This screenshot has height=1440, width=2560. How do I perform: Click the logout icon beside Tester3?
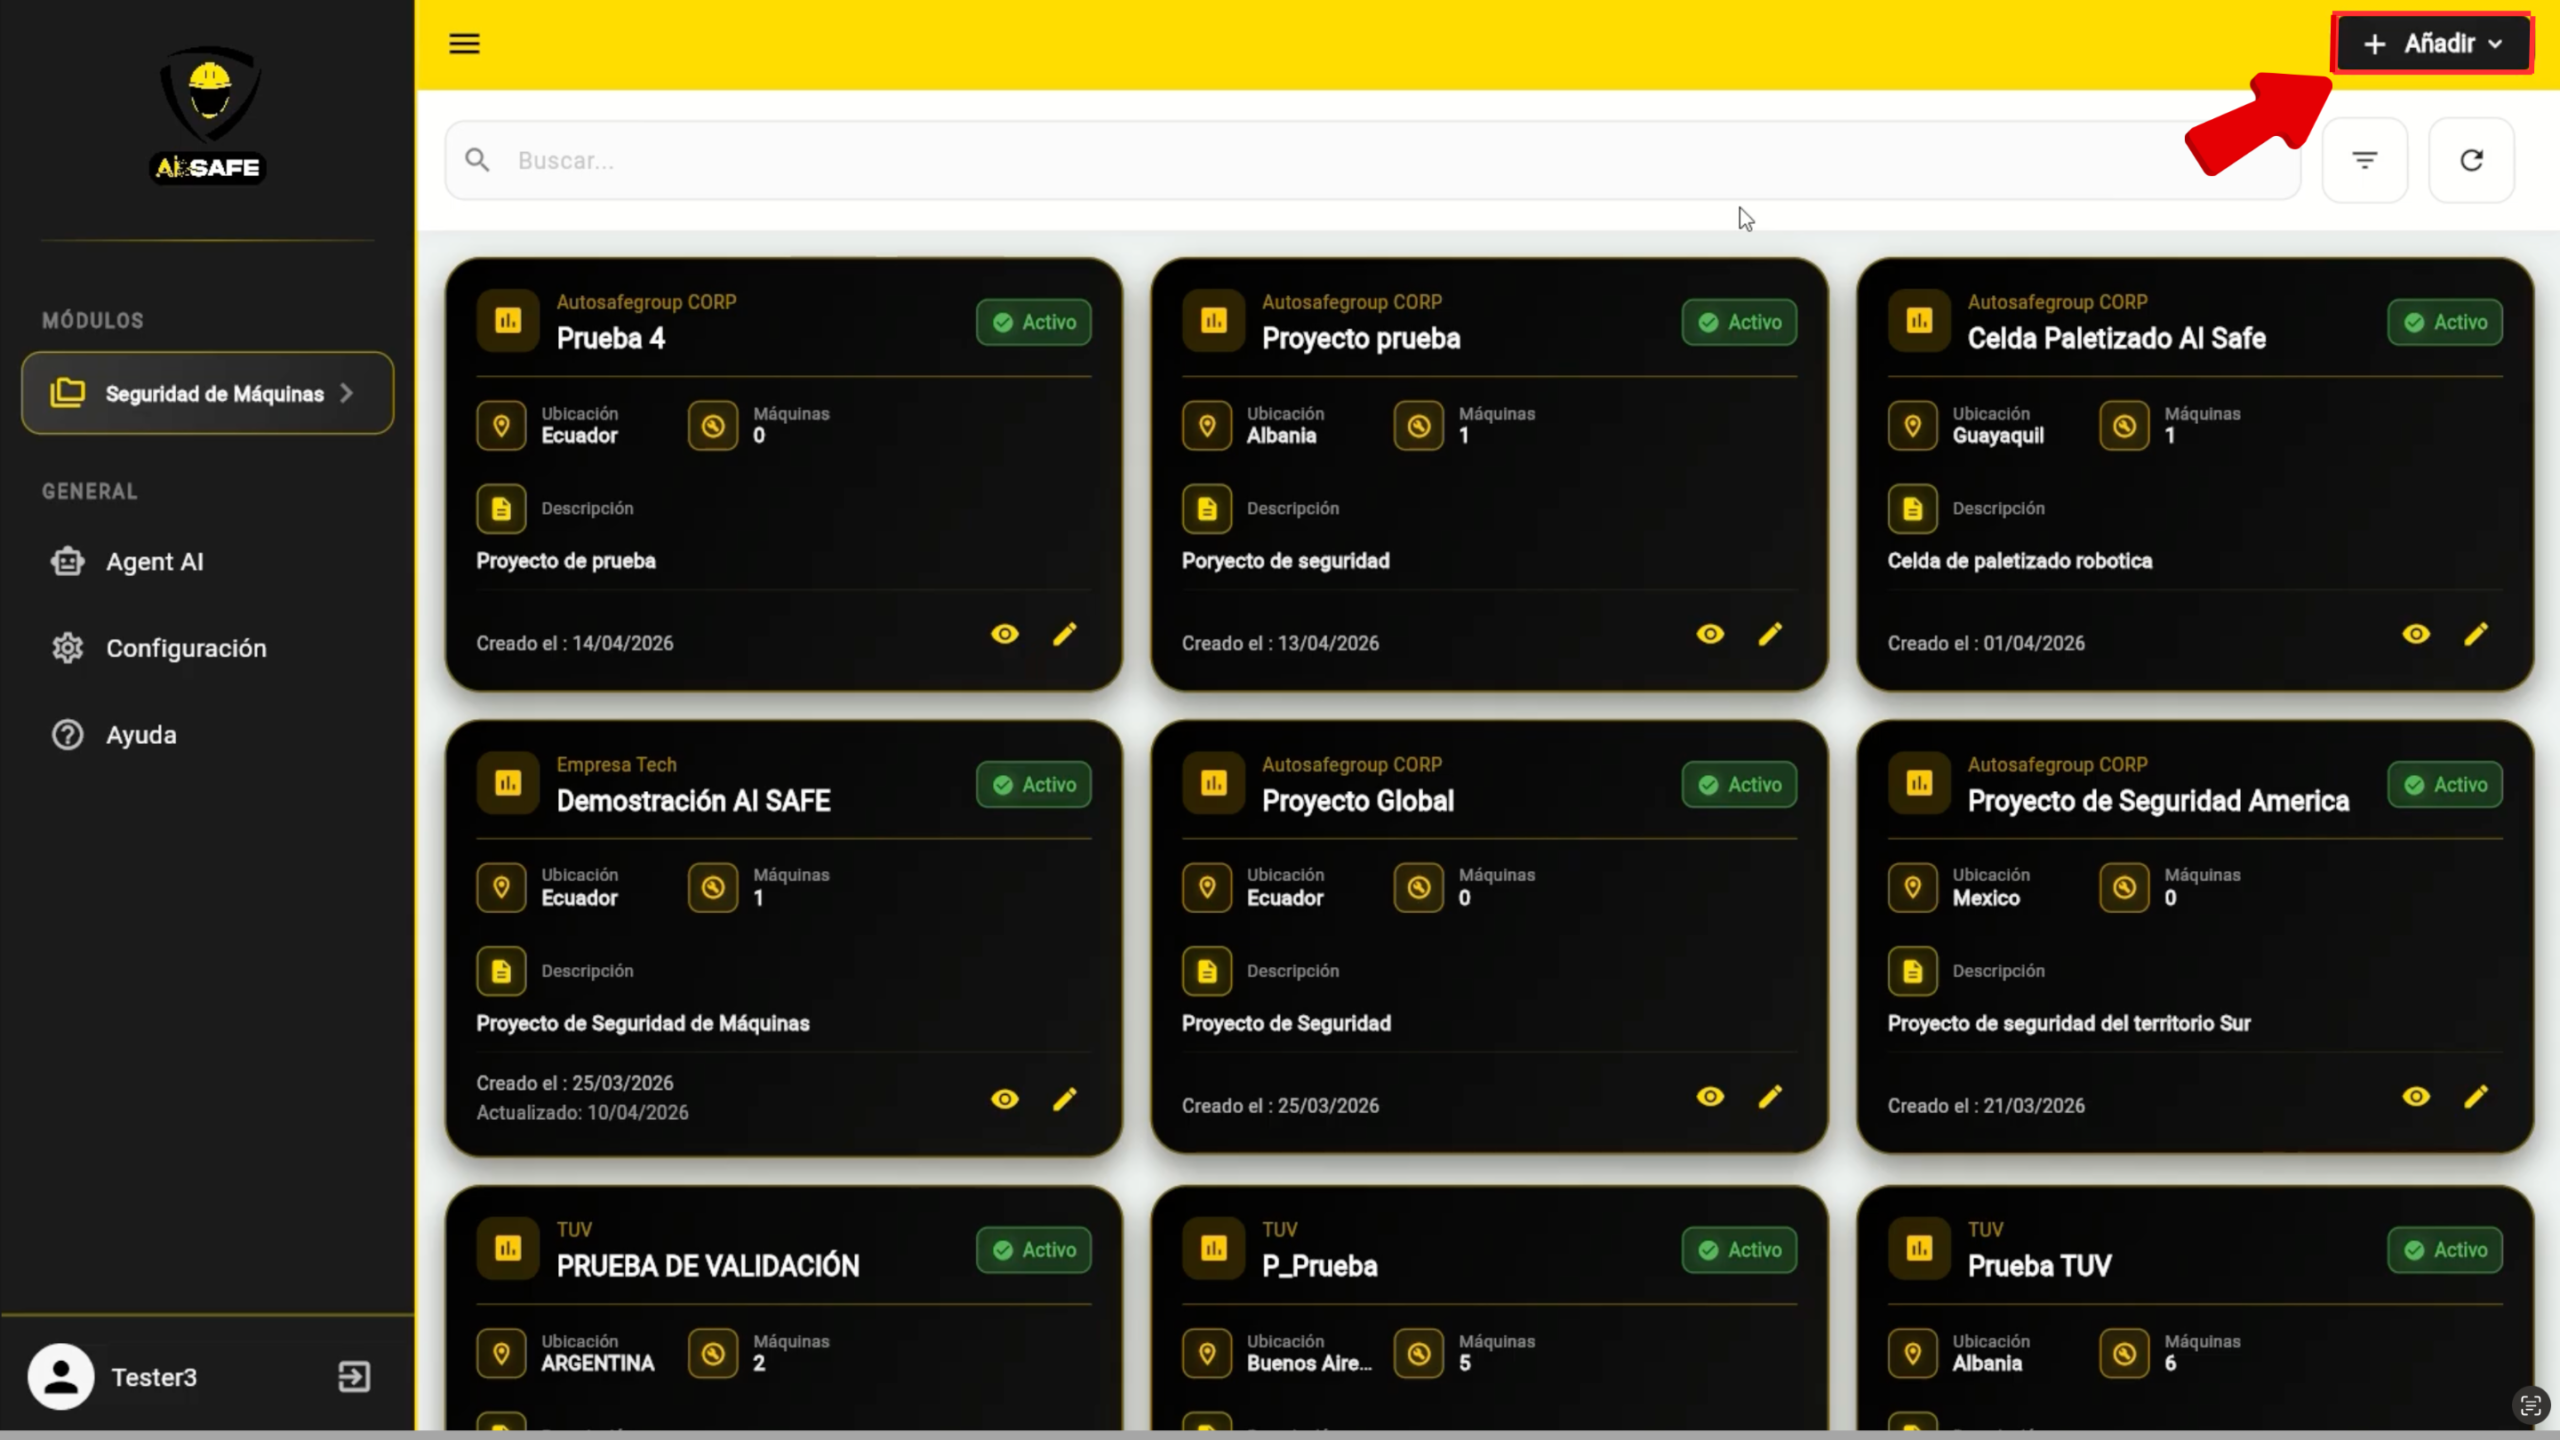(354, 1377)
